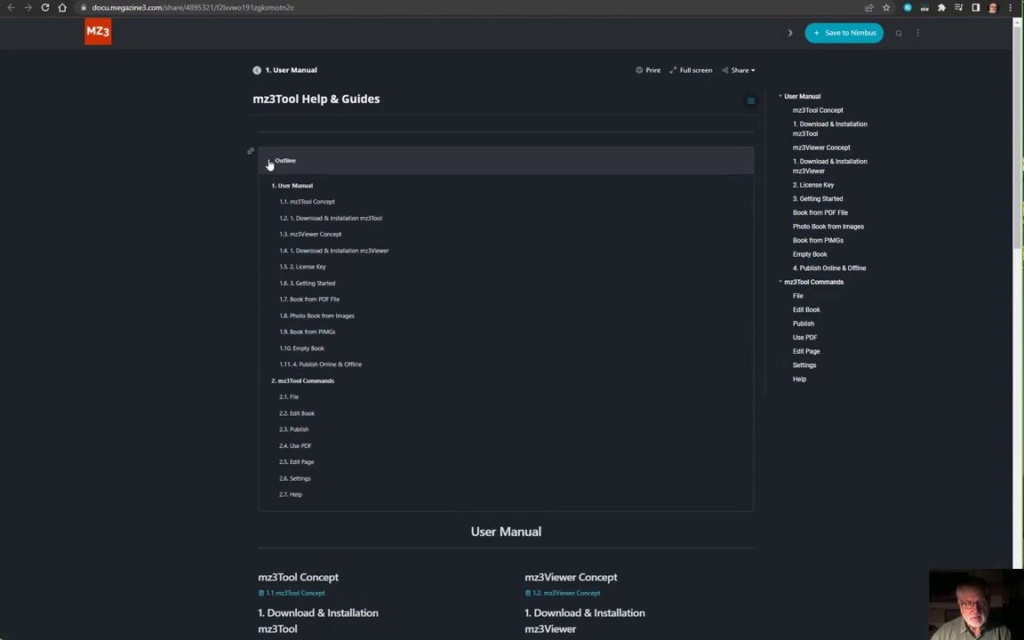Select '2. License Key' in the right sidebar
The height and width of the screenshot is (640, 1024).
[x=813, y=185]
